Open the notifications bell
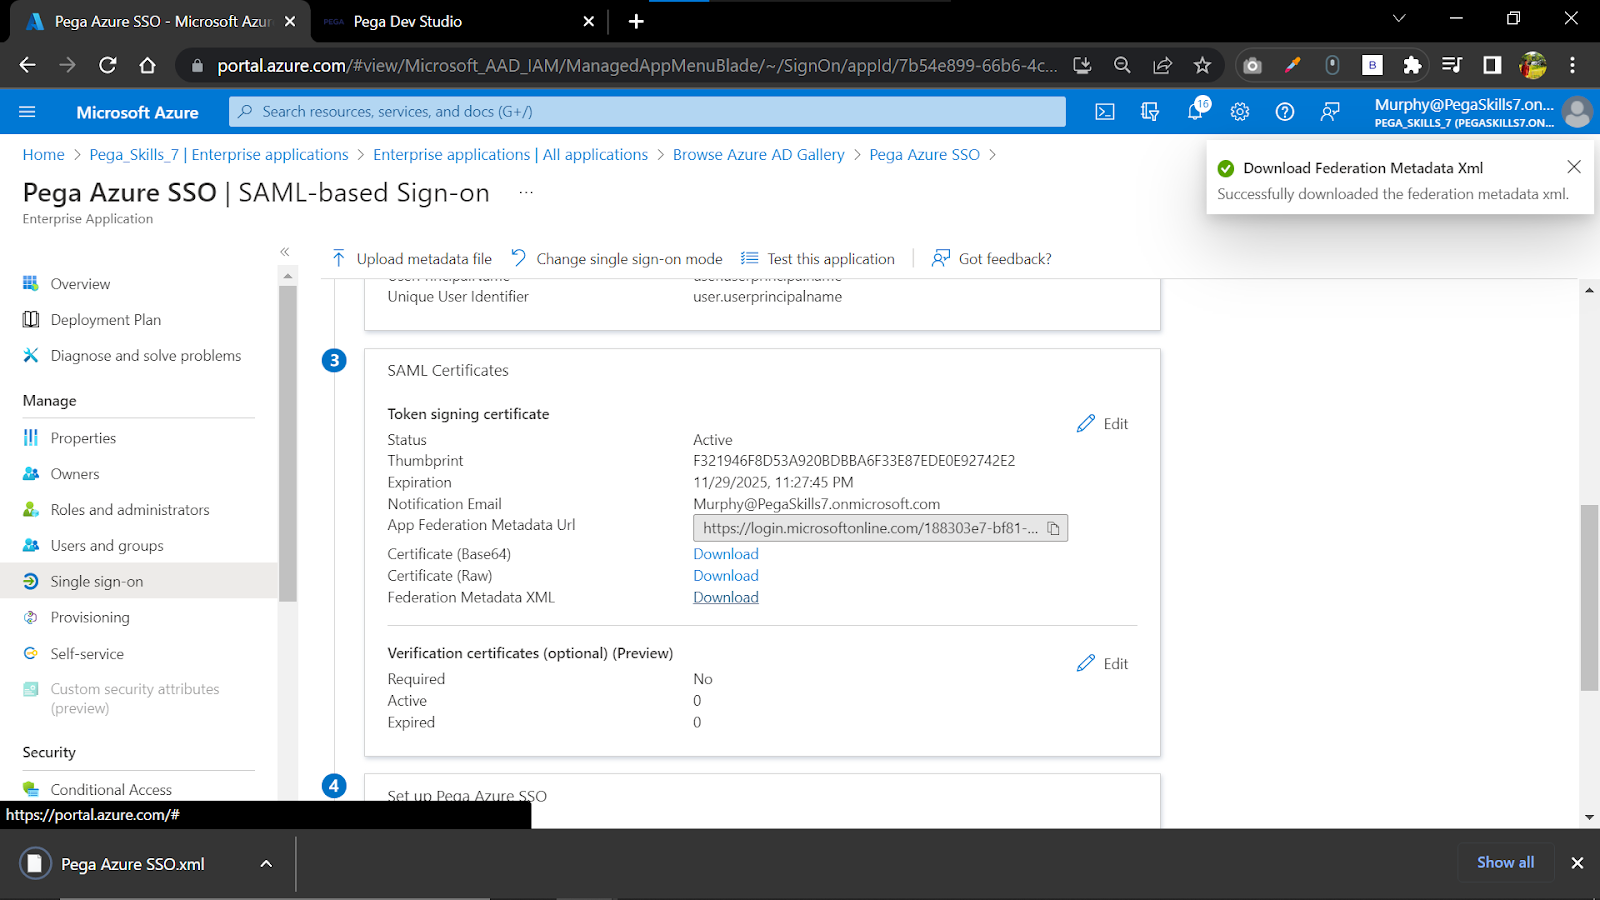The height and width of the screenshot is (900, 1600). pos(1196,111)
